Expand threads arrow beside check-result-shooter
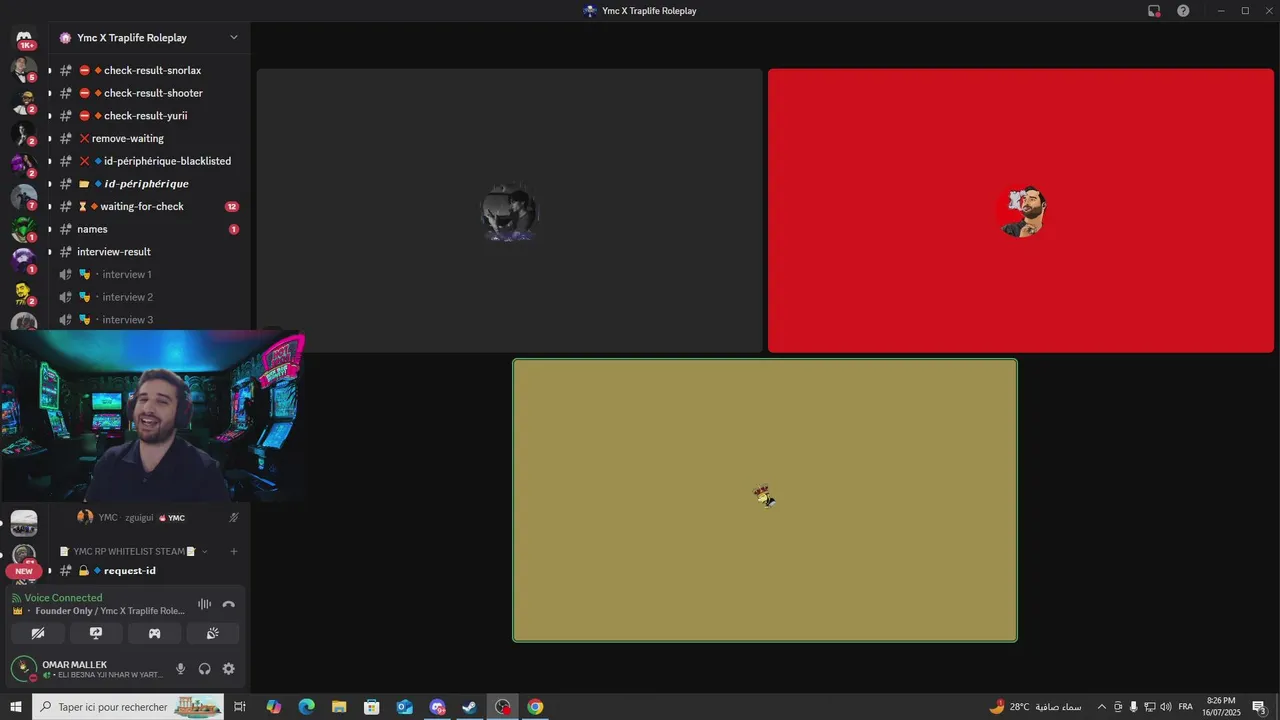The image size is (1280, 720). [x=49, y=93]
